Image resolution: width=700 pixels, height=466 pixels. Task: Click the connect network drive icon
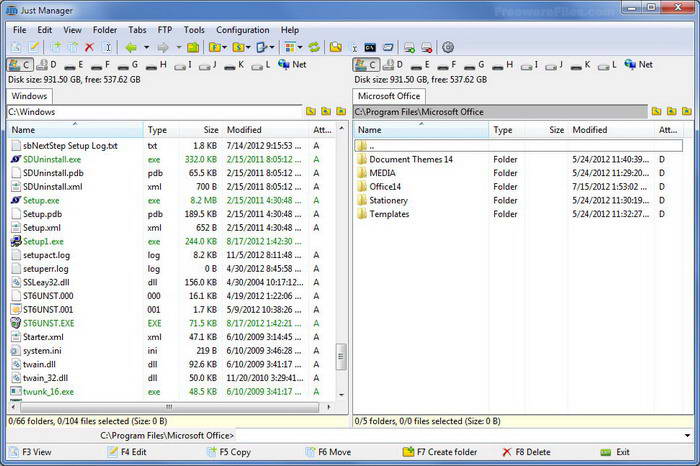click(409, 47)
